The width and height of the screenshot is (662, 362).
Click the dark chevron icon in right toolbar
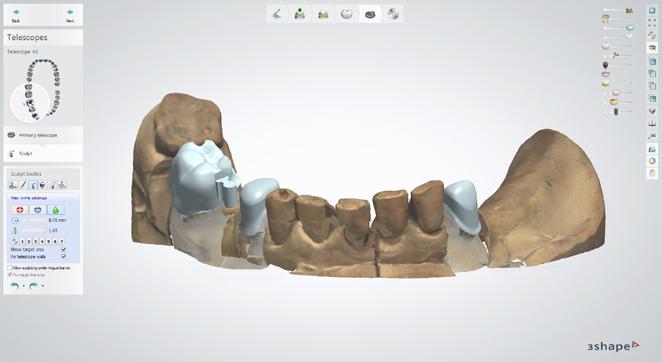652,111
